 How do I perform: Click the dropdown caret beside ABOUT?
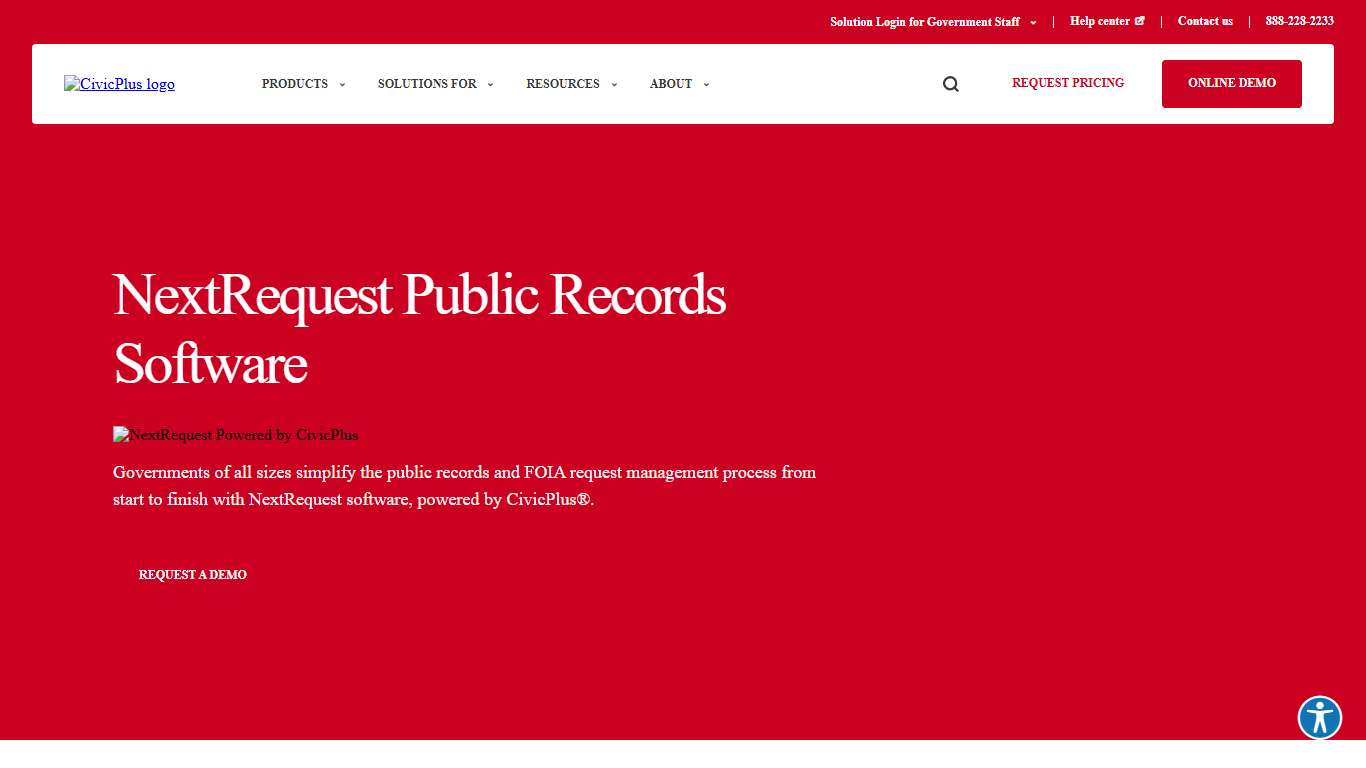pos(706,84)
